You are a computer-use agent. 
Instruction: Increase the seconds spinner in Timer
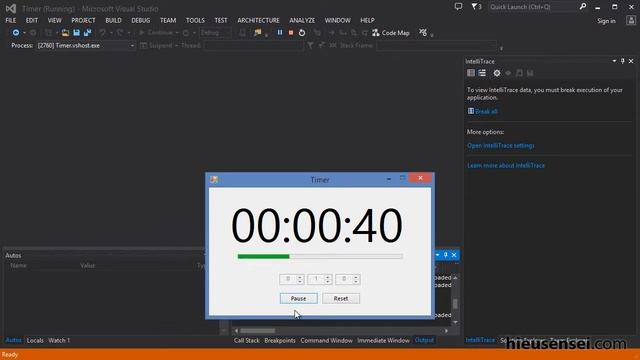coord(356,277)
